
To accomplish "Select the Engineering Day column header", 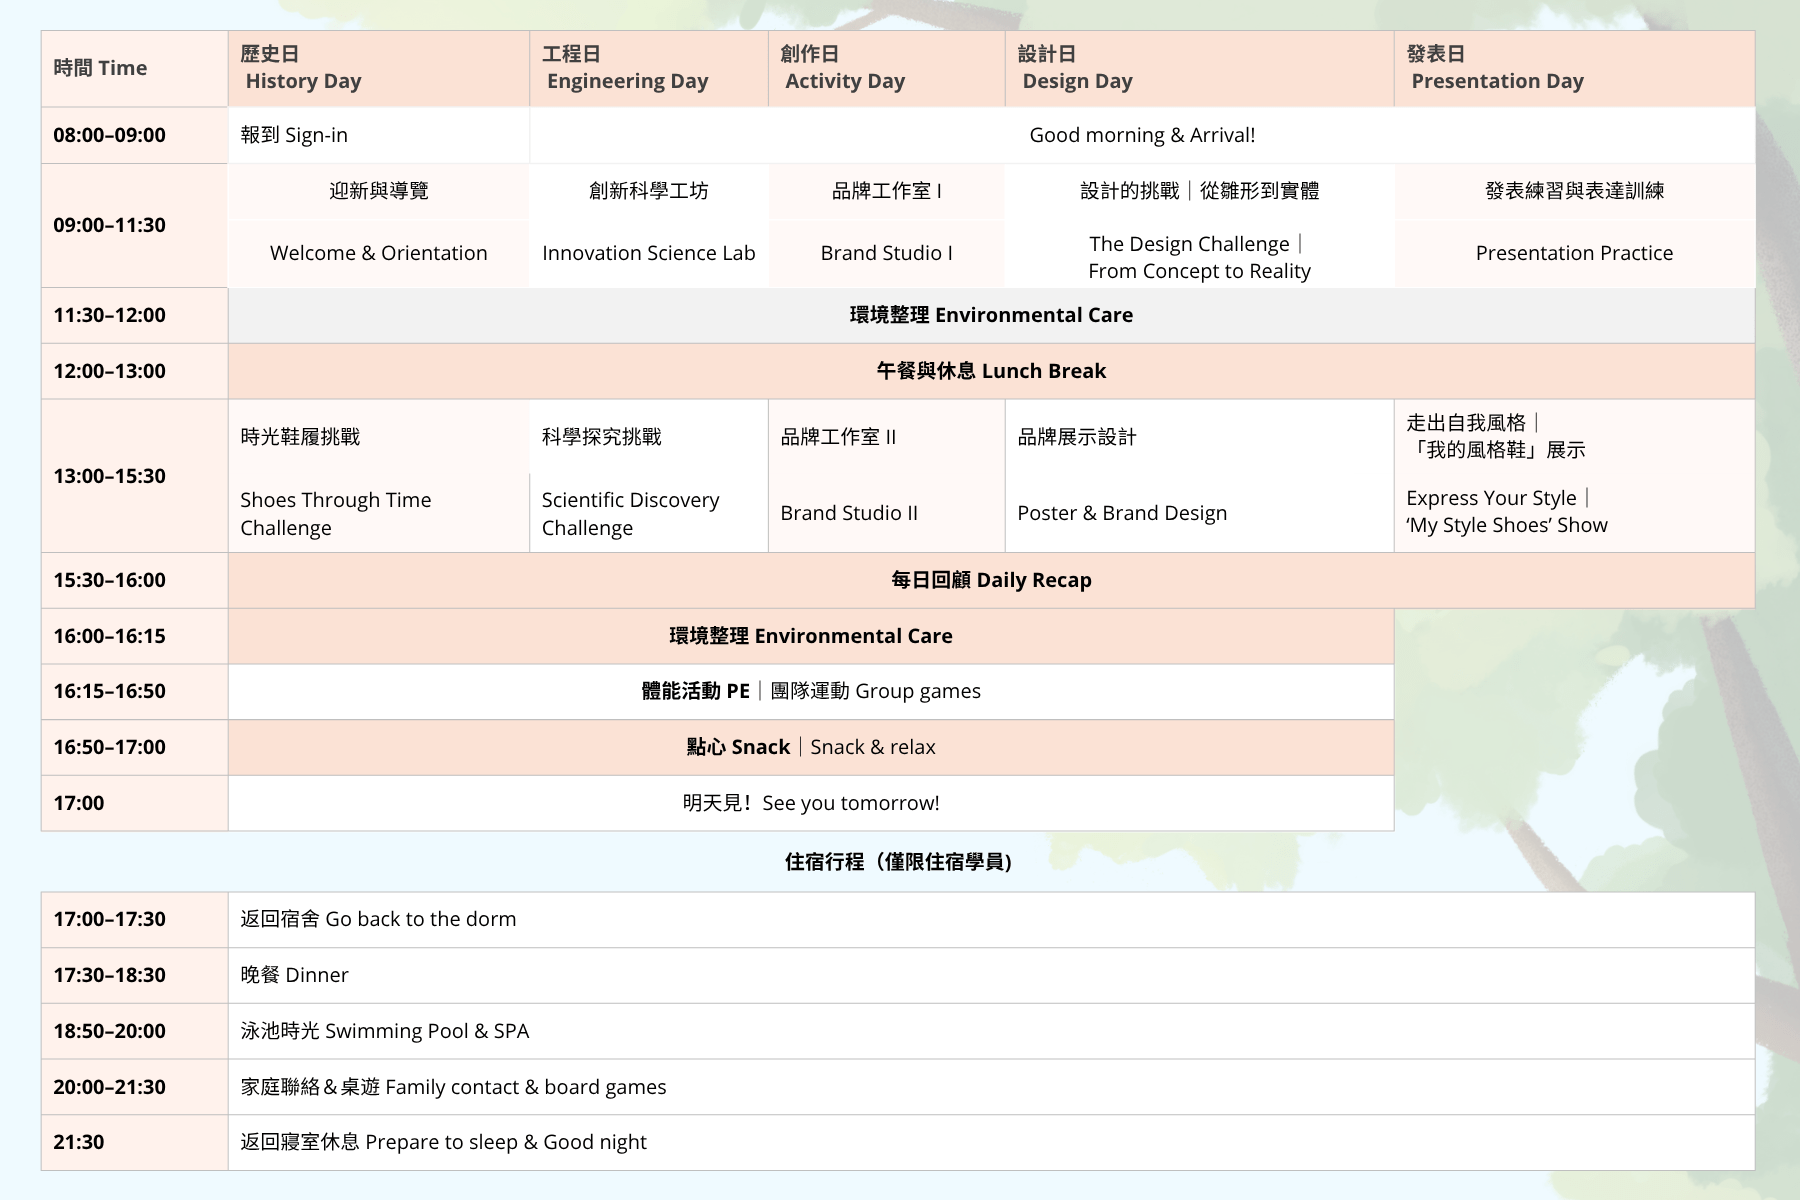I will point(648,68).
